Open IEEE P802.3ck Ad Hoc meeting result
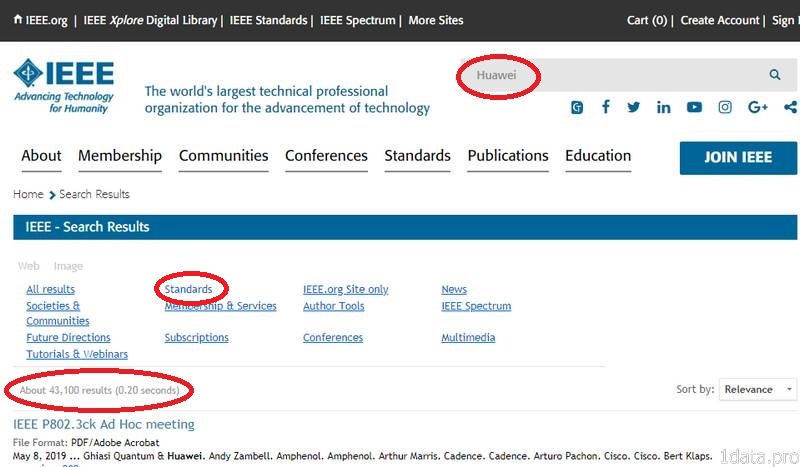The width and height of the screenshot is (800, 467). point(104,424)
